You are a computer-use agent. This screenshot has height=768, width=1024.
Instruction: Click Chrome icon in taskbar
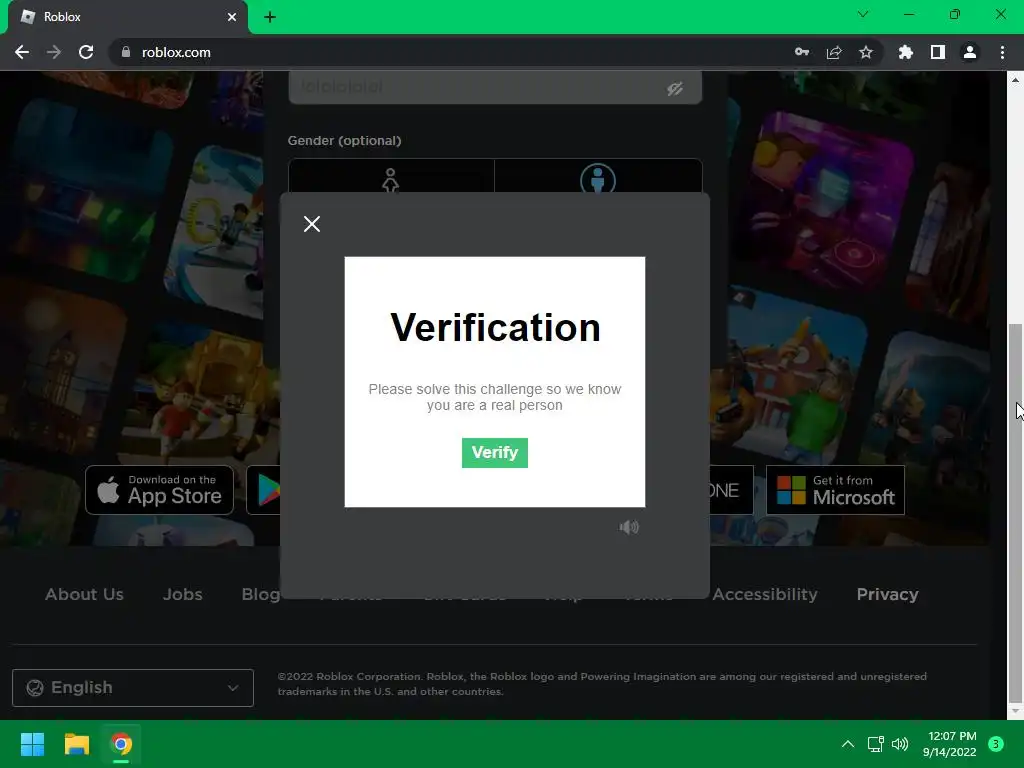(x=121, y=744)
